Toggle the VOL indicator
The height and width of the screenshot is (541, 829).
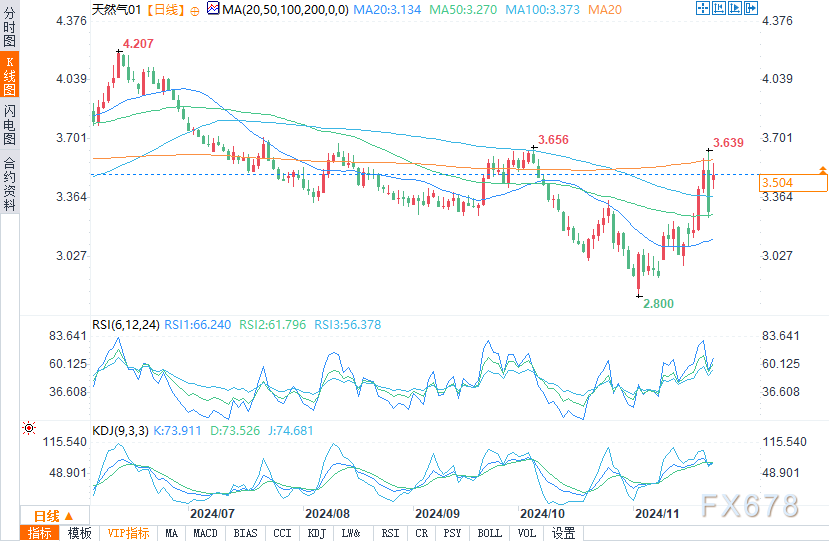(527, 533)
